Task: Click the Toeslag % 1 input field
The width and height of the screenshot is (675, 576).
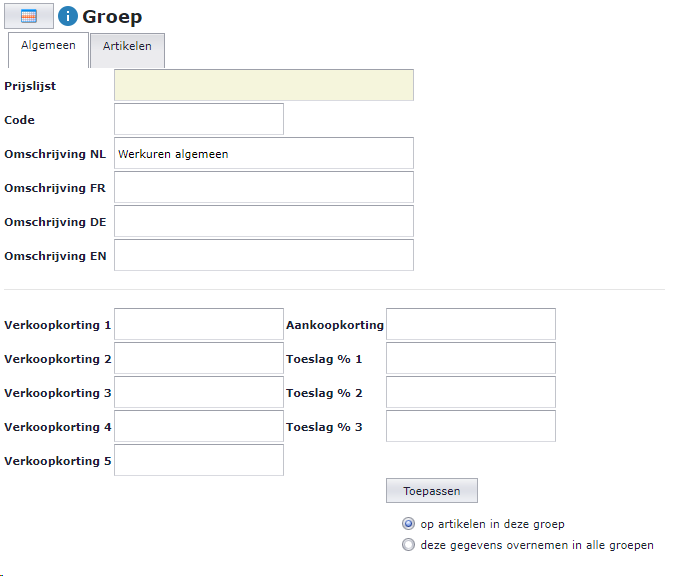Action: click(471, 358)
